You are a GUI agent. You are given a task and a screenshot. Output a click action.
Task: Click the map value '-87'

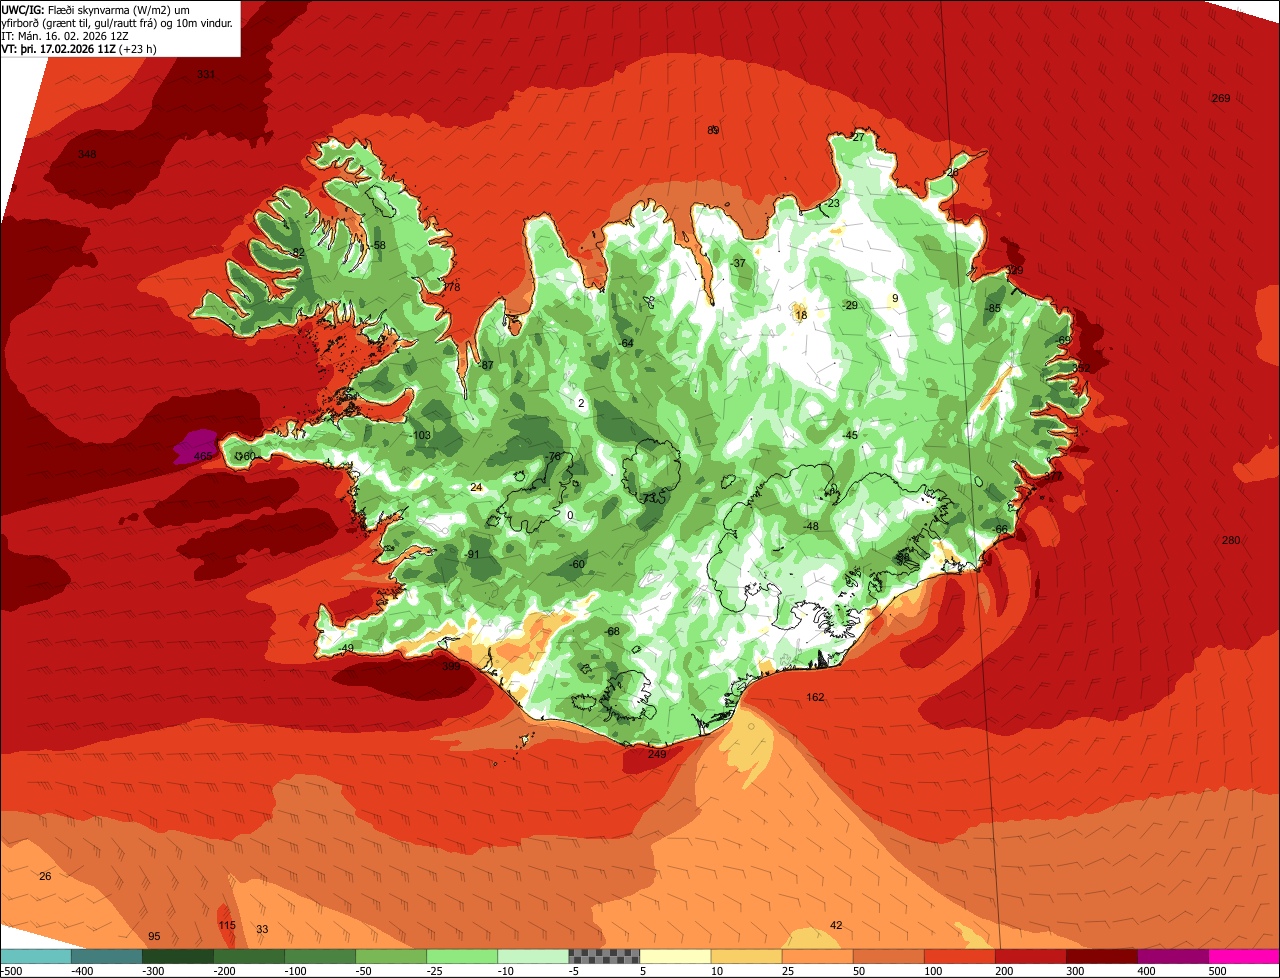tap(486, 366)
